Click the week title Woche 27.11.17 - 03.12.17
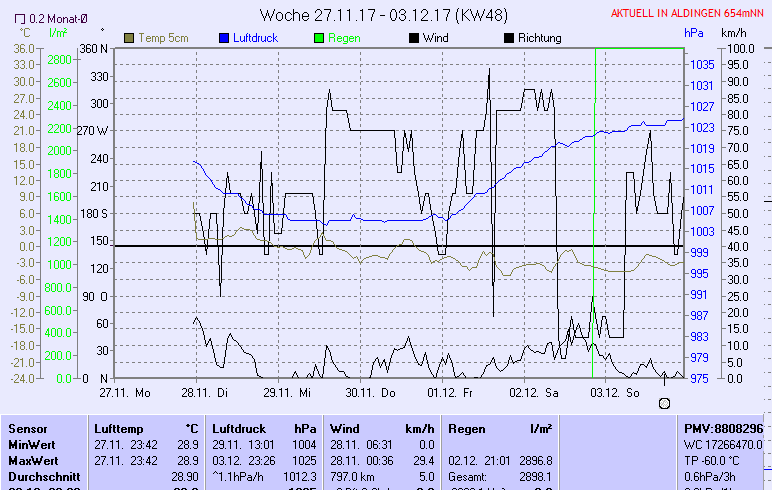This screenshot has width=772, height=490. coord(384,15)
